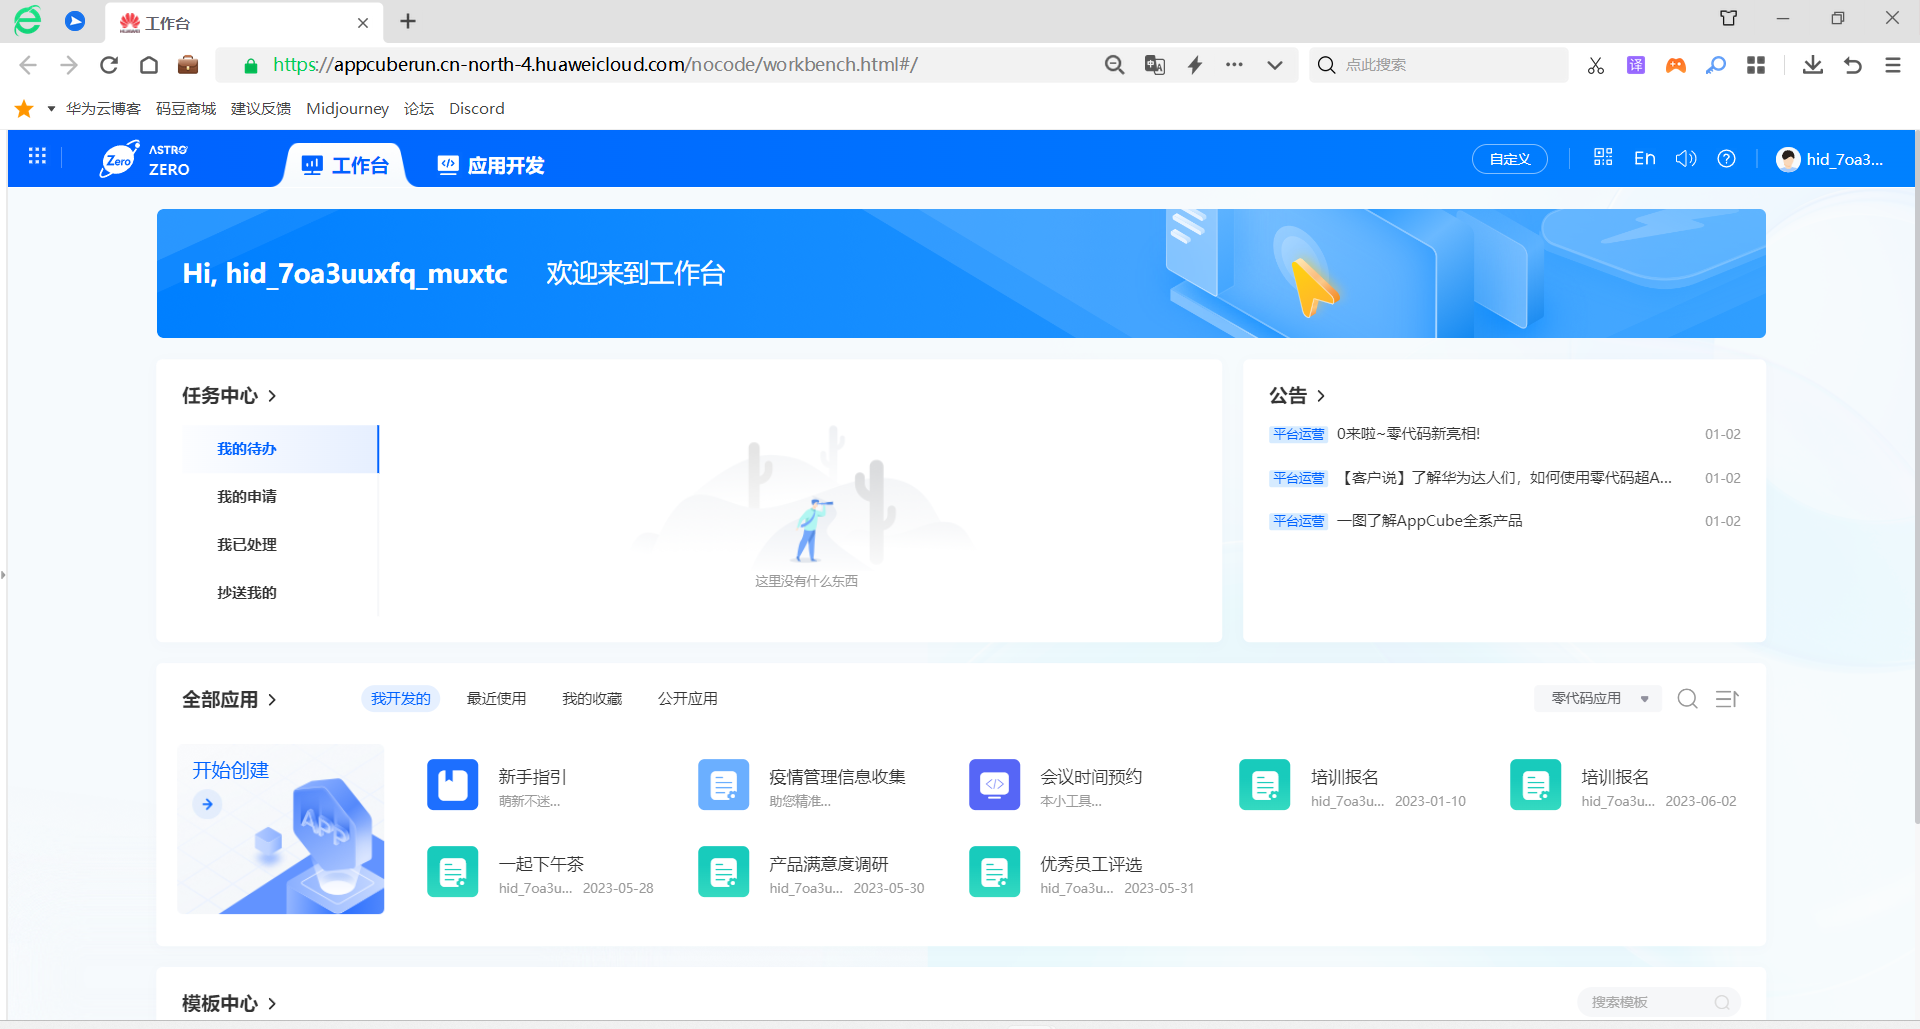This screenshot has width=1920, height=1029.
Task: Open the 一起下午茶 app icon
Action: pos(453,872)
